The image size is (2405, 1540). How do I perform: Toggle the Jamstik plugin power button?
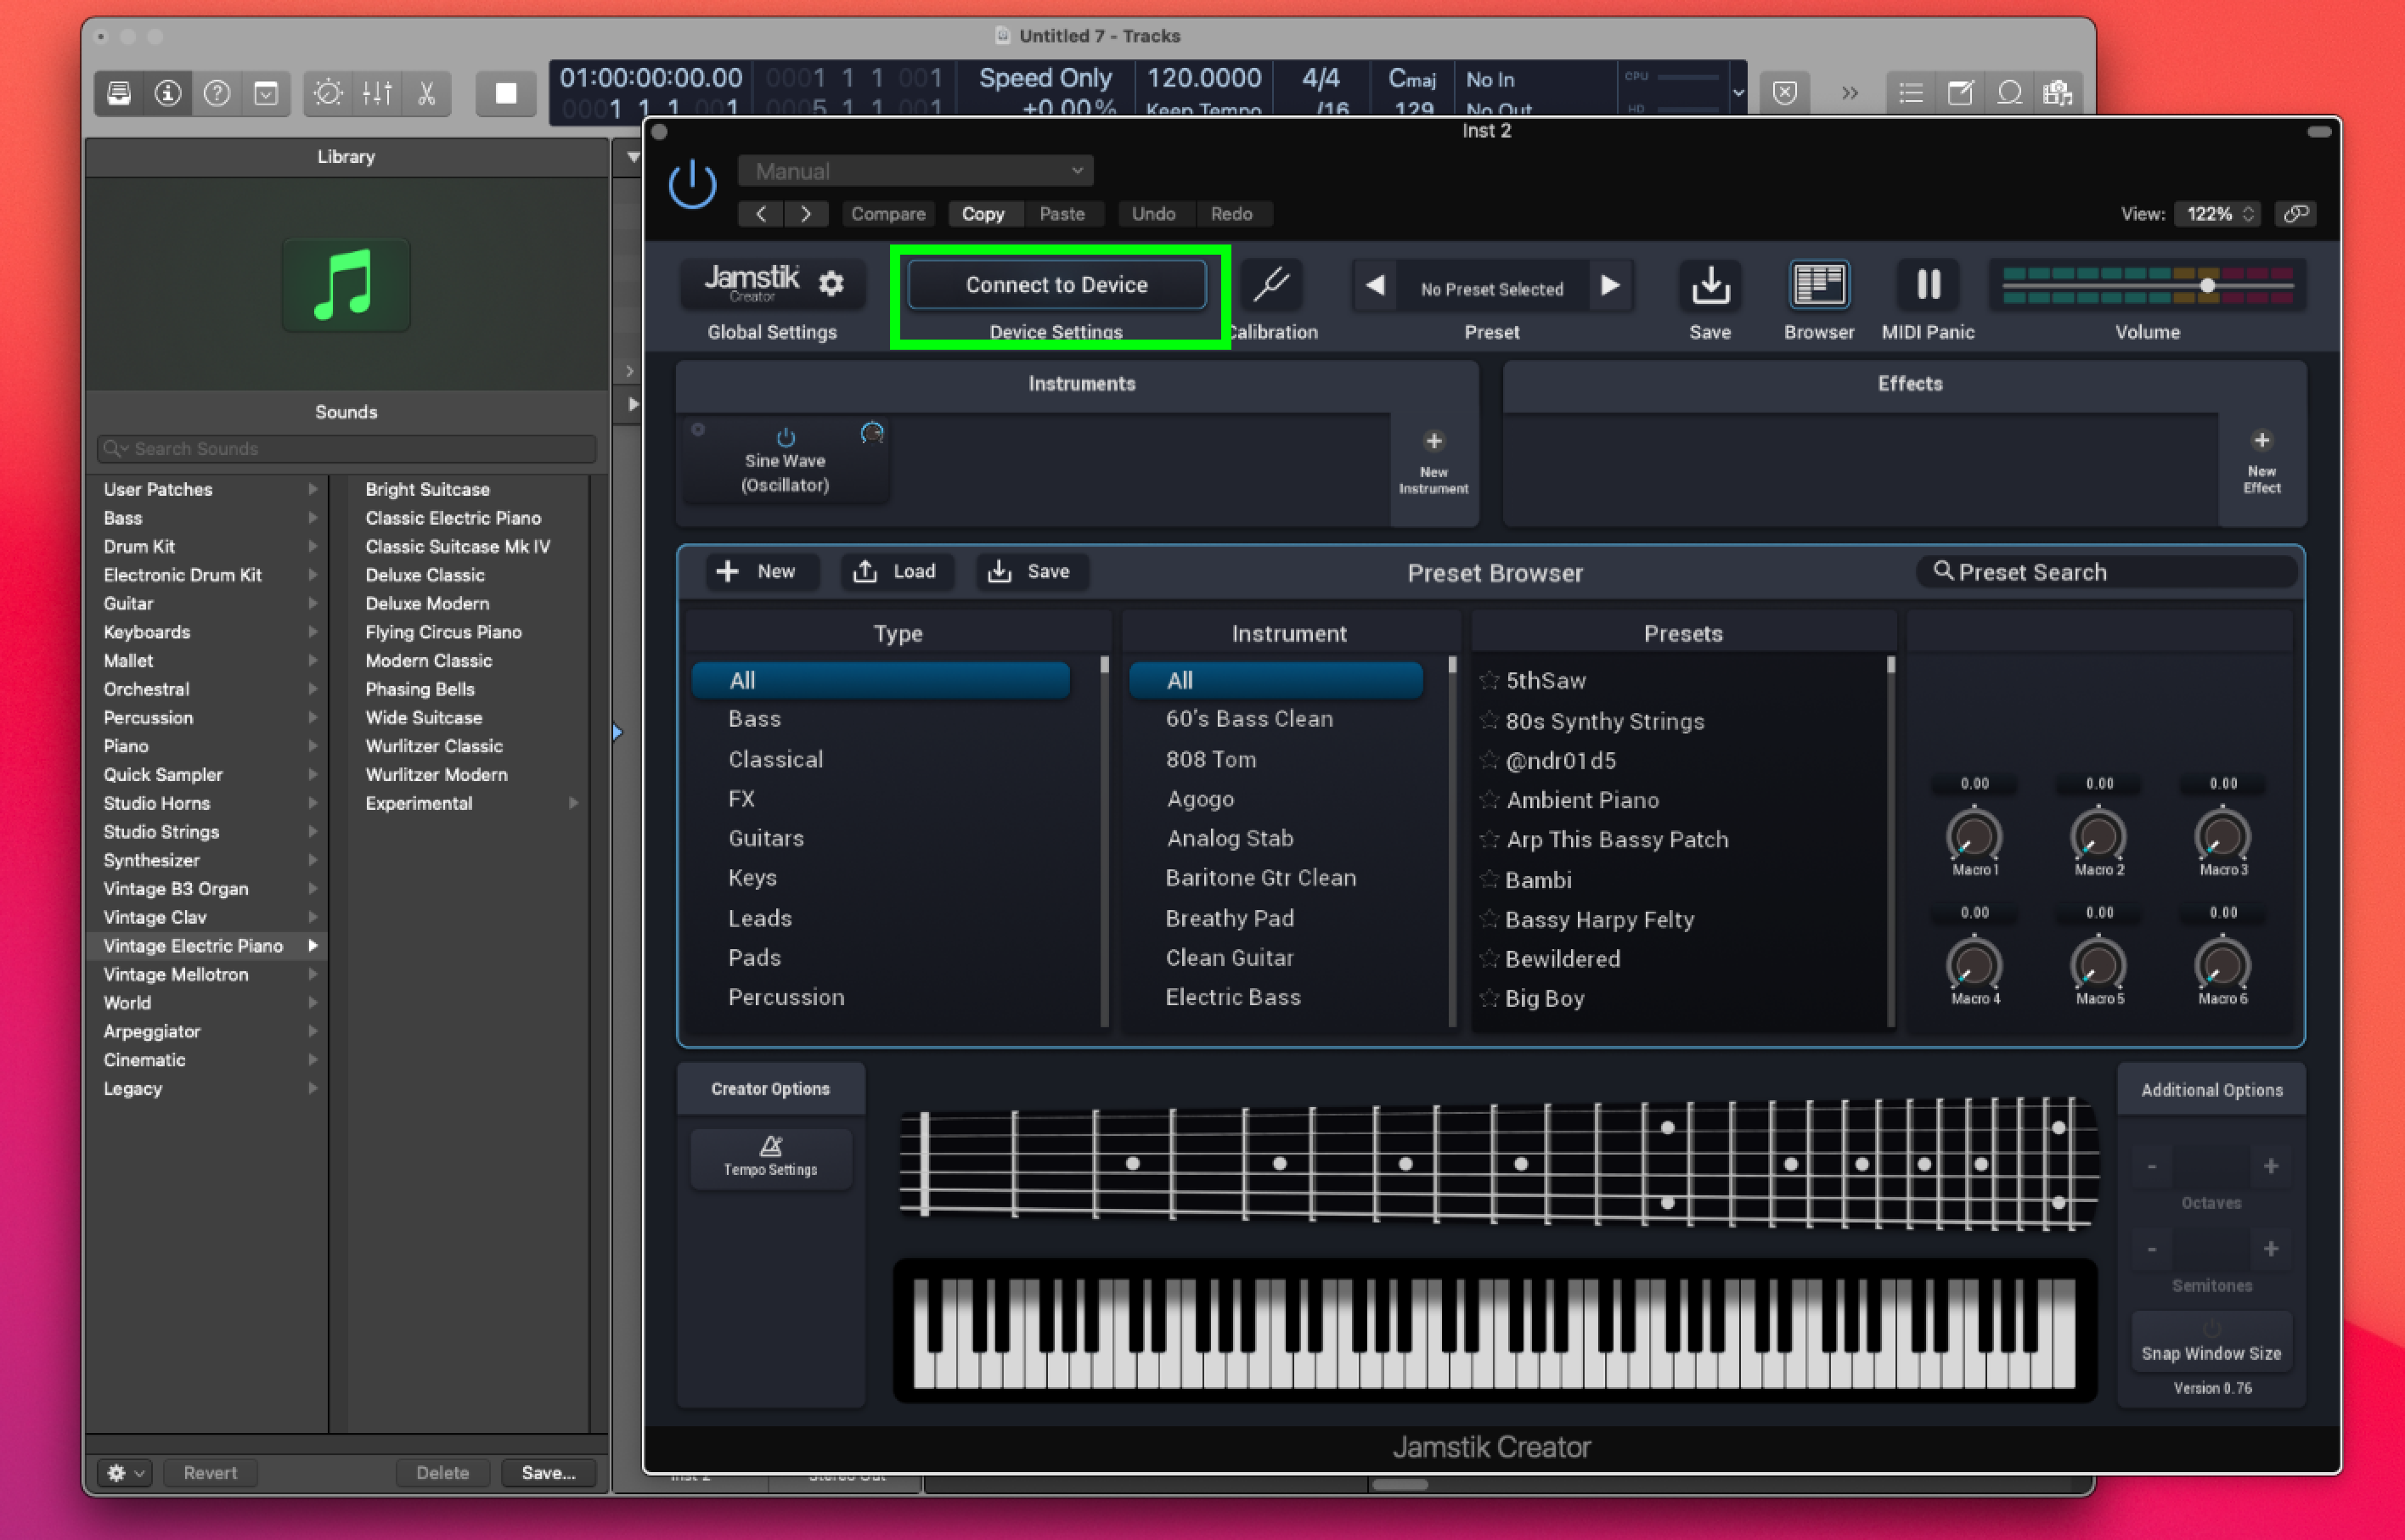(691, 185)
